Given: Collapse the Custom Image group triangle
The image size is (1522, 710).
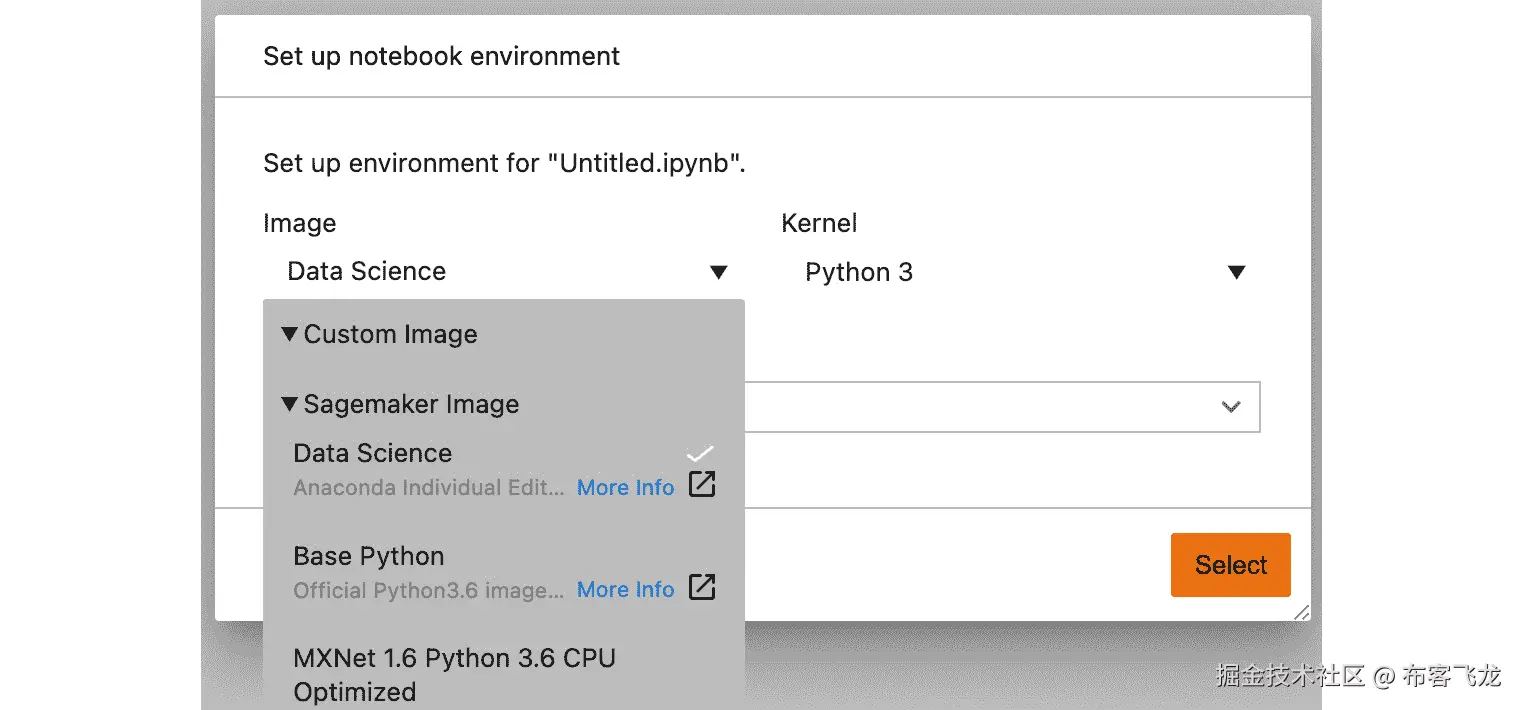Looking at the screenshot, I should pyautogui.click(x=290, y=334).
